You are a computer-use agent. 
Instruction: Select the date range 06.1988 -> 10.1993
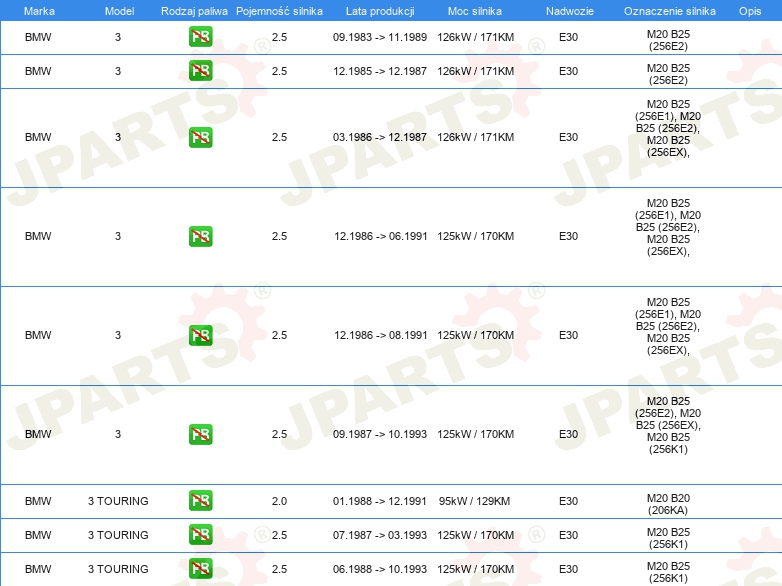pos(380,569)
